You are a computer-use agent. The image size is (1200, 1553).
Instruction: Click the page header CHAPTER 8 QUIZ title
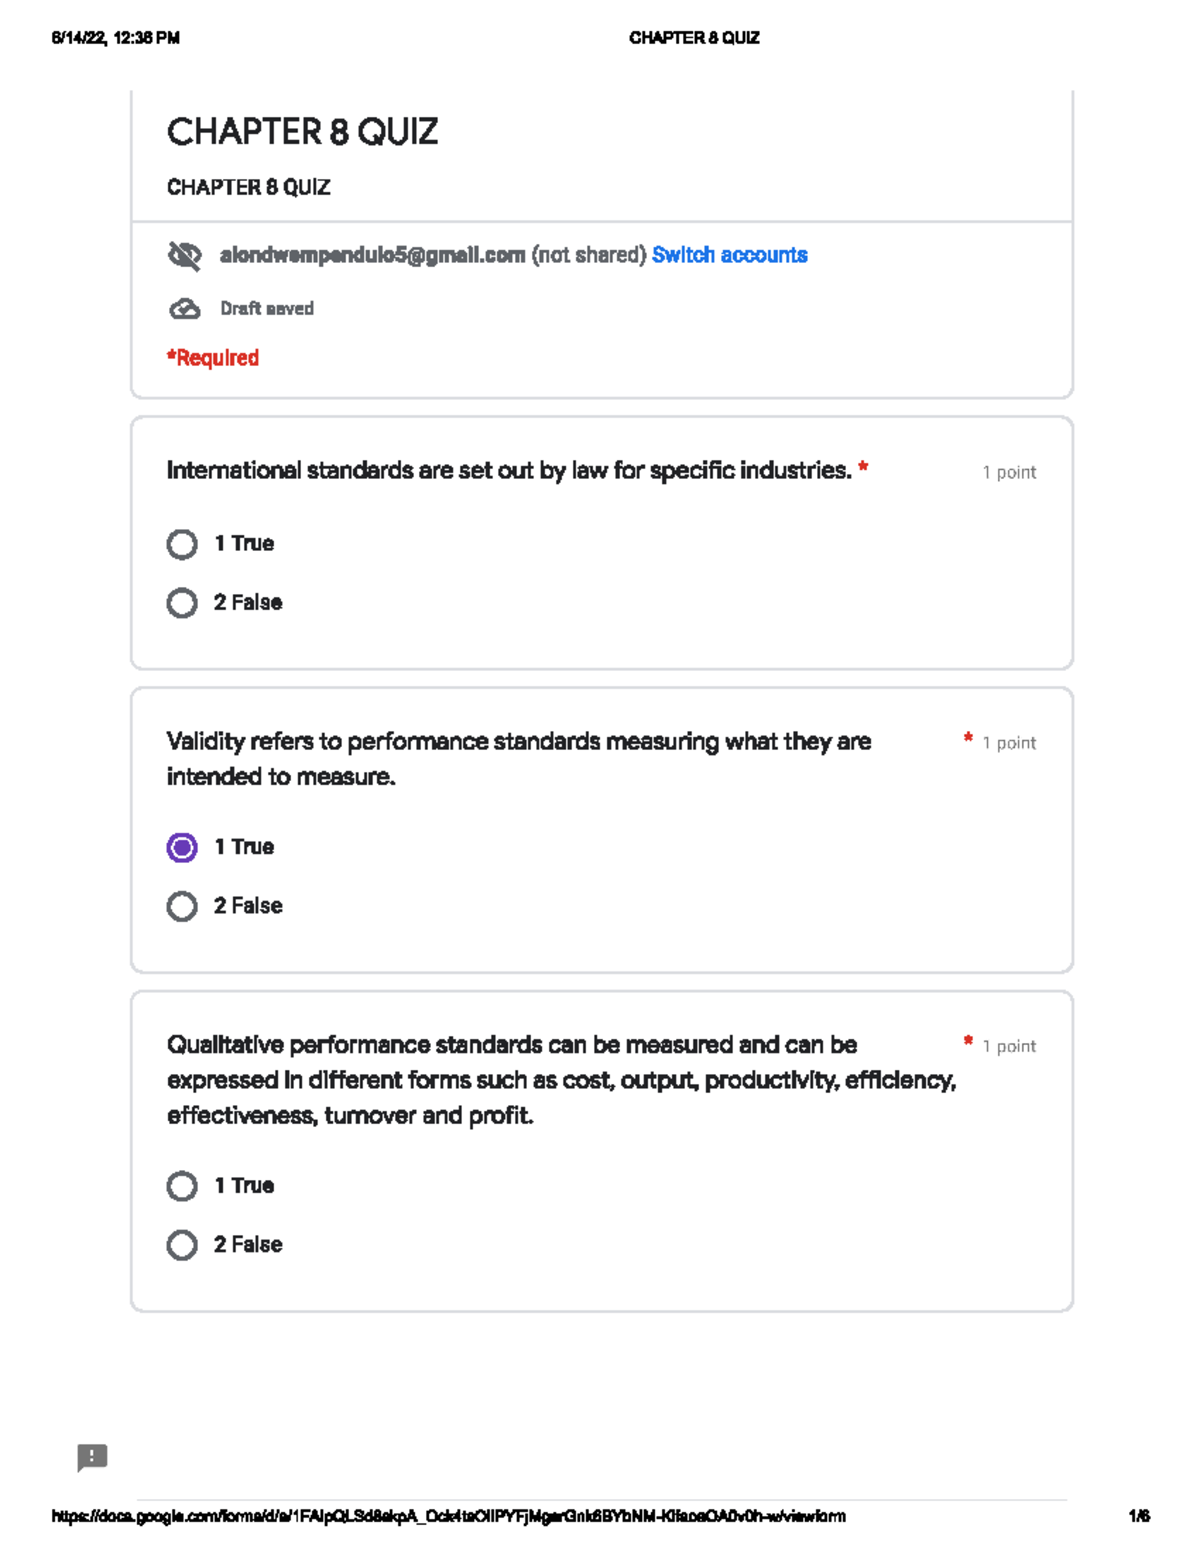694,38
